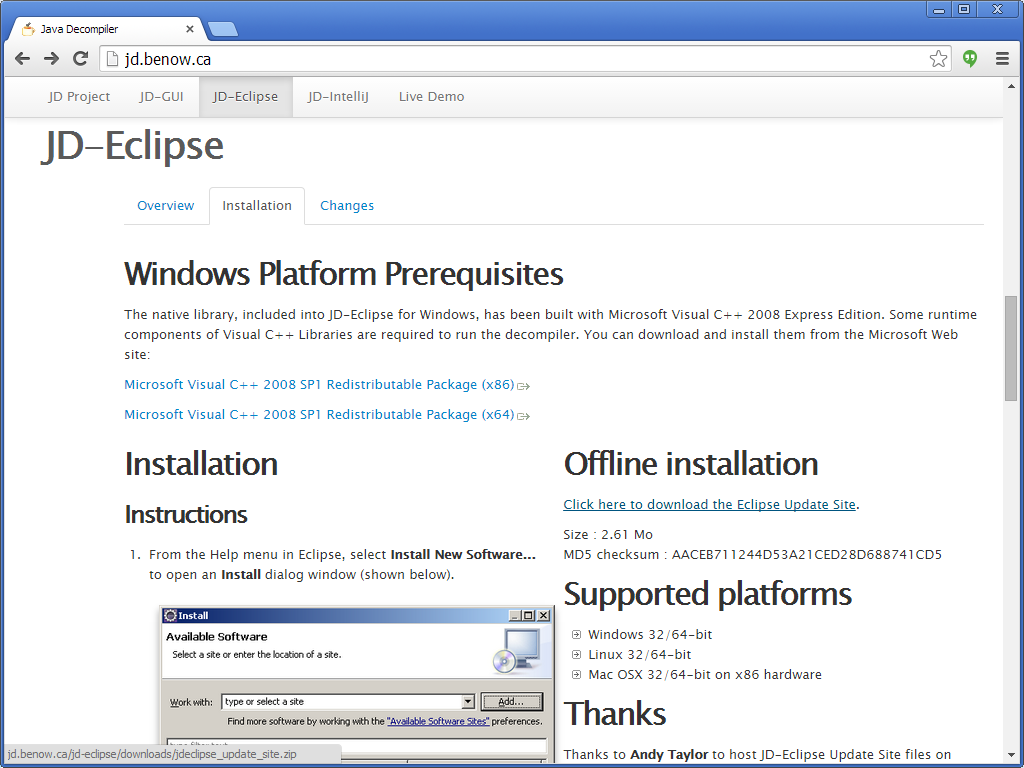Viewport: 1024px width, 768px height.
Task: Open JD Project nav item
Action: 79,97
